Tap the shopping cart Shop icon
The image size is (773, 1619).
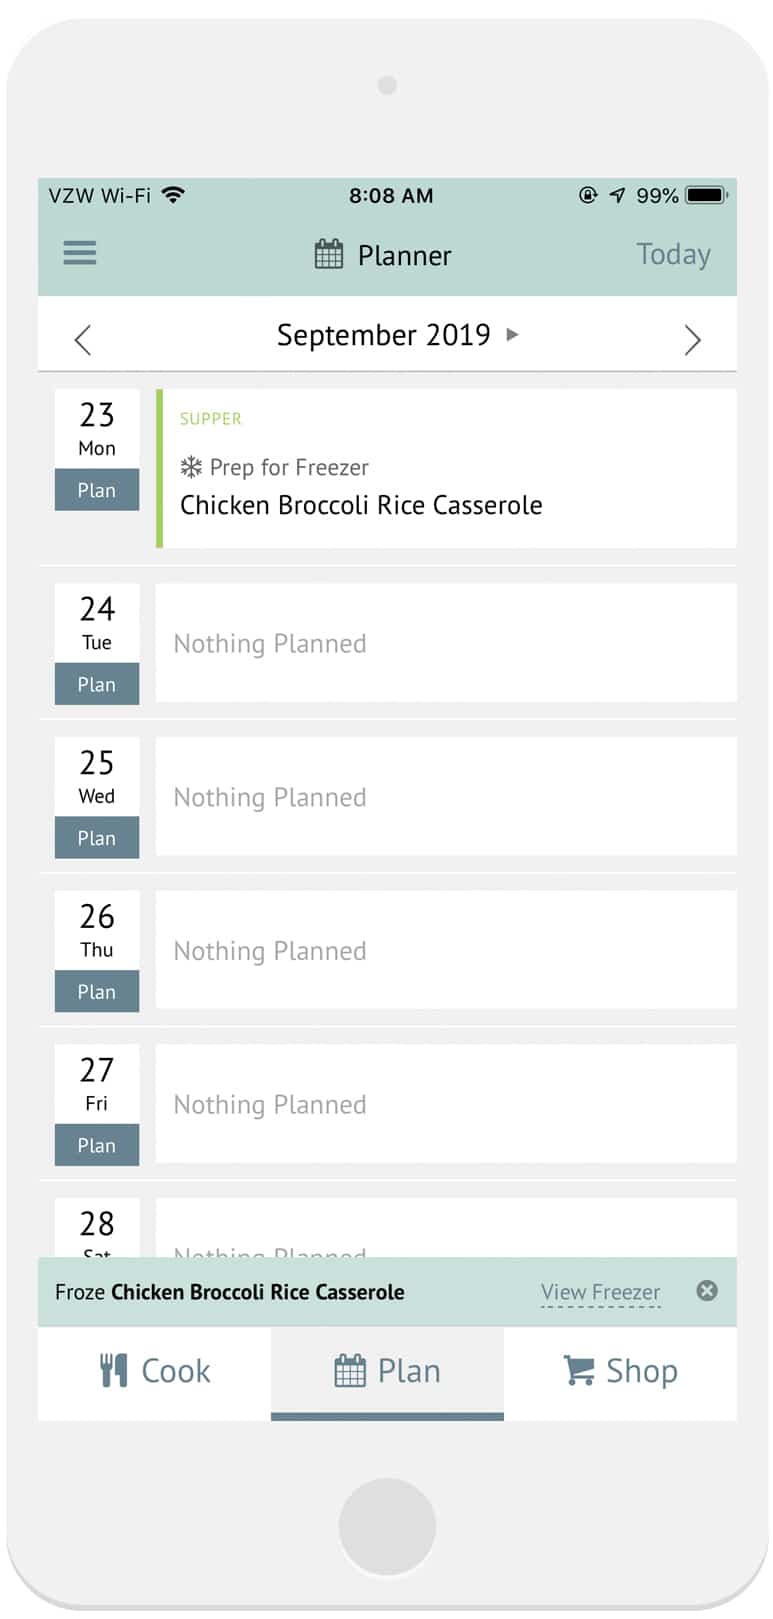click(x=579, y=1370)
